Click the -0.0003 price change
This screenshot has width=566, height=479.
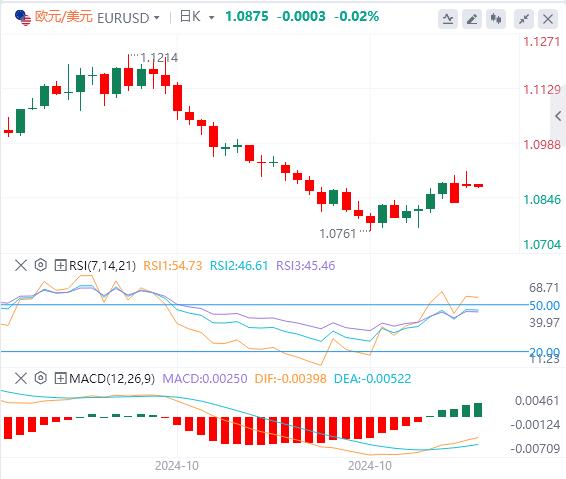point(301,16)
